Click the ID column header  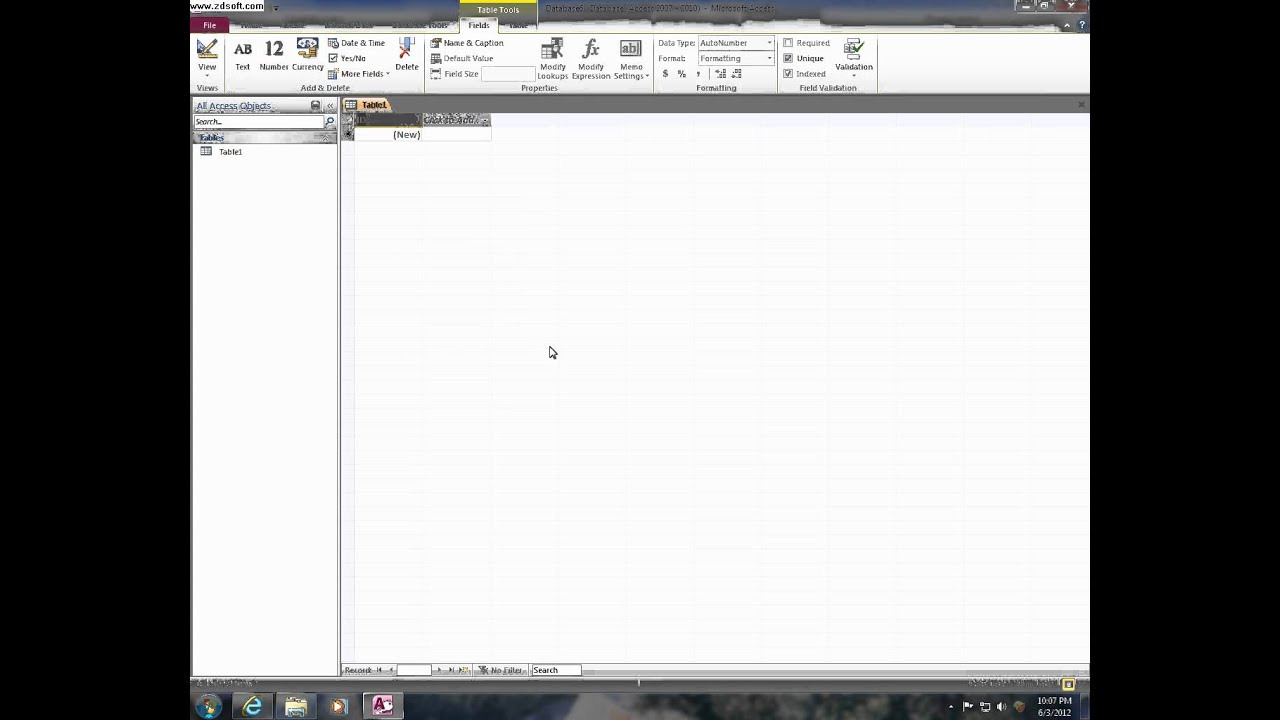click(x=386, y=120)
